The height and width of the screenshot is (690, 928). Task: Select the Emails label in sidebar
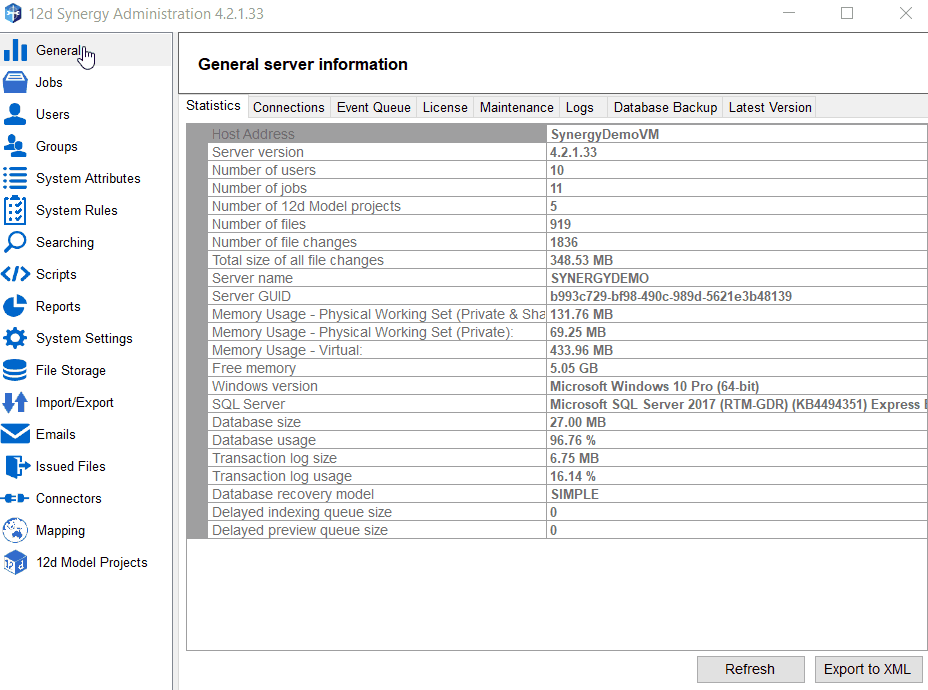pyautogui.click(x=56, y=434)
